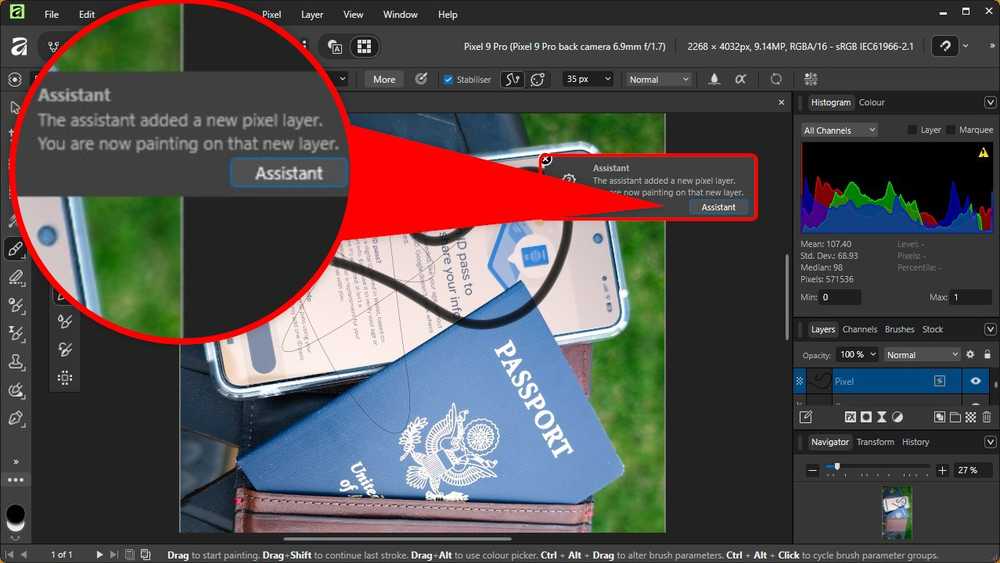Click the Navigator preview thumbnail
The width and height of the screenshot is (1000, 563).
click(x=897, y=513)
